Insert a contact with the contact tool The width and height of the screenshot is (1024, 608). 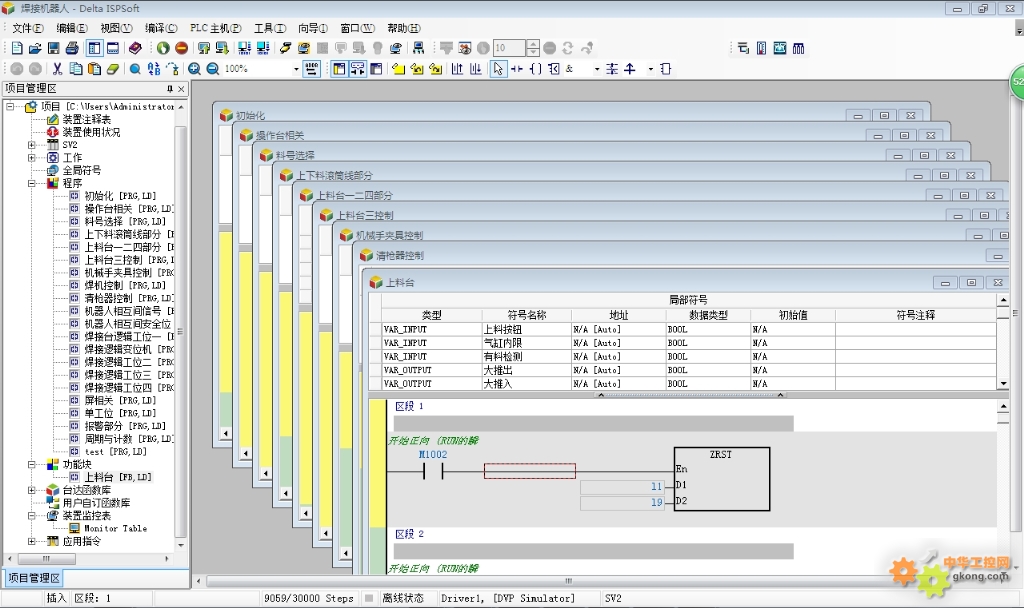click(517, 69)
